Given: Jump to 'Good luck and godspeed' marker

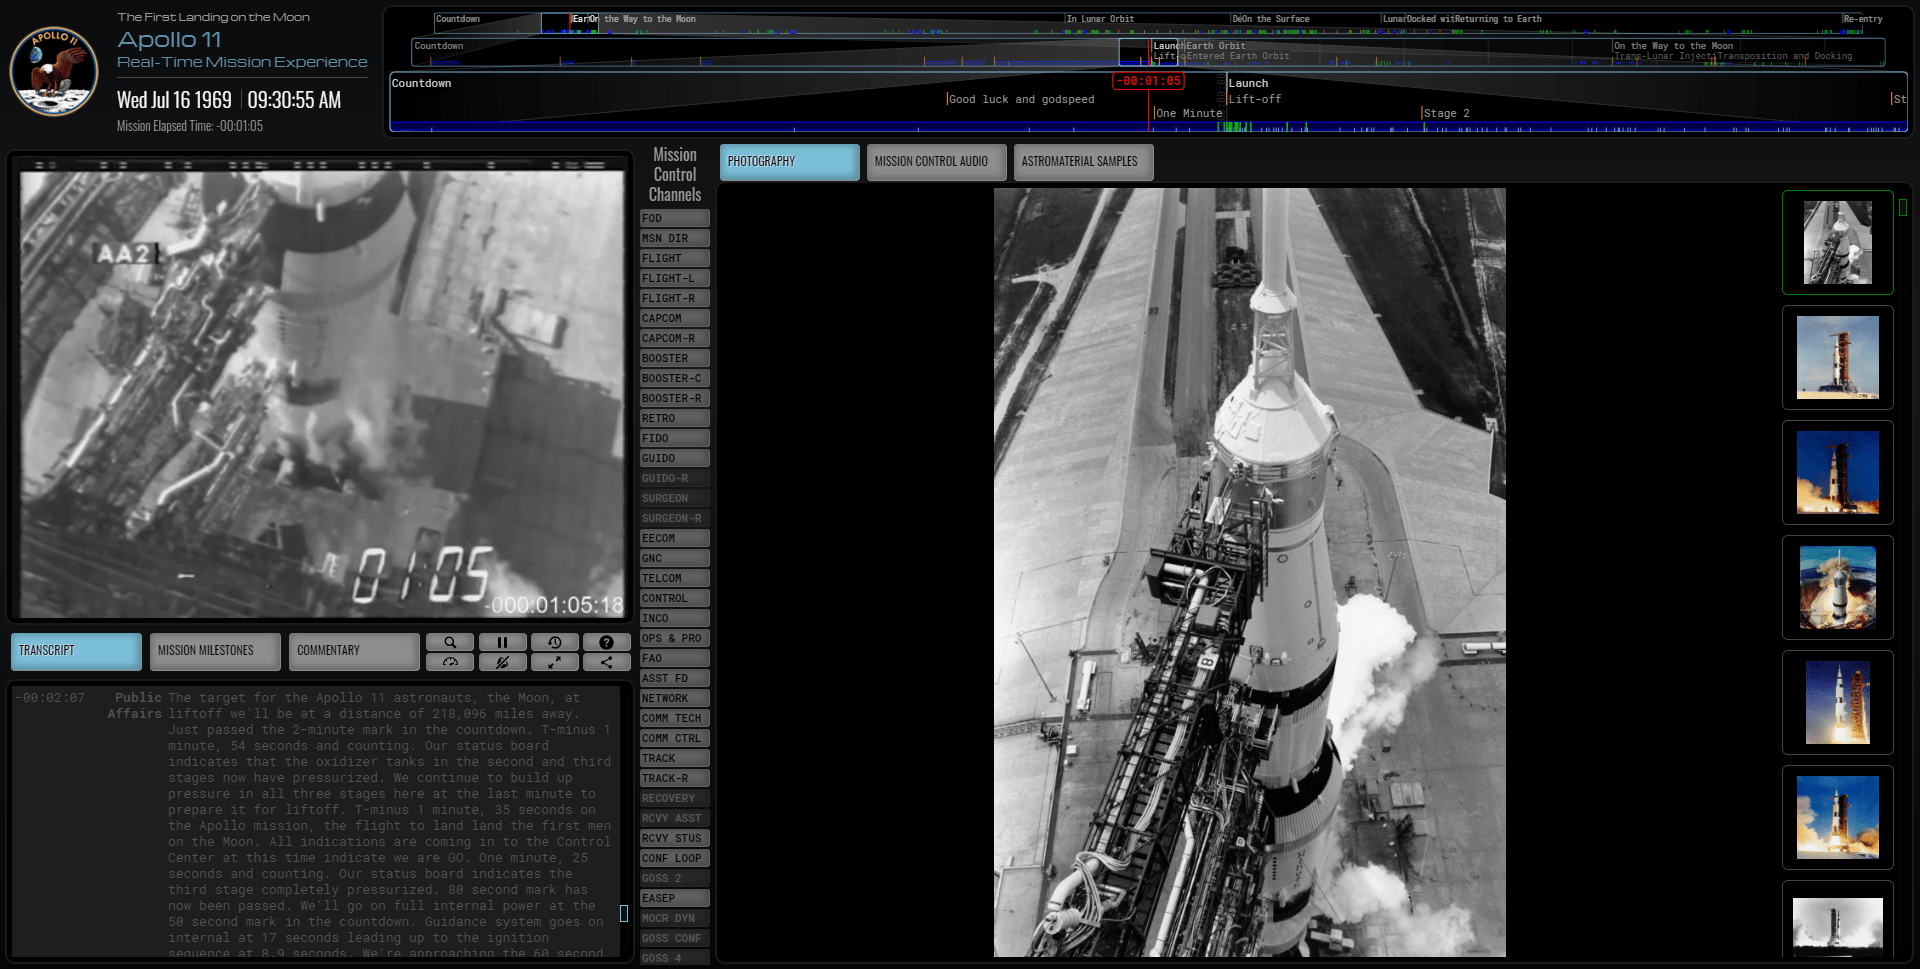Looking at the screenshot, I should (1021, 99).
